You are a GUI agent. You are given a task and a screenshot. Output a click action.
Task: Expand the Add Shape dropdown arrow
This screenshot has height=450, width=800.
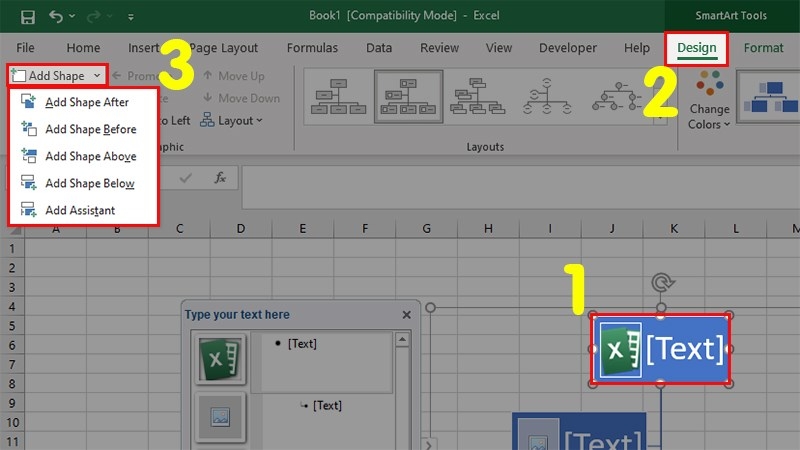point(97,76)
